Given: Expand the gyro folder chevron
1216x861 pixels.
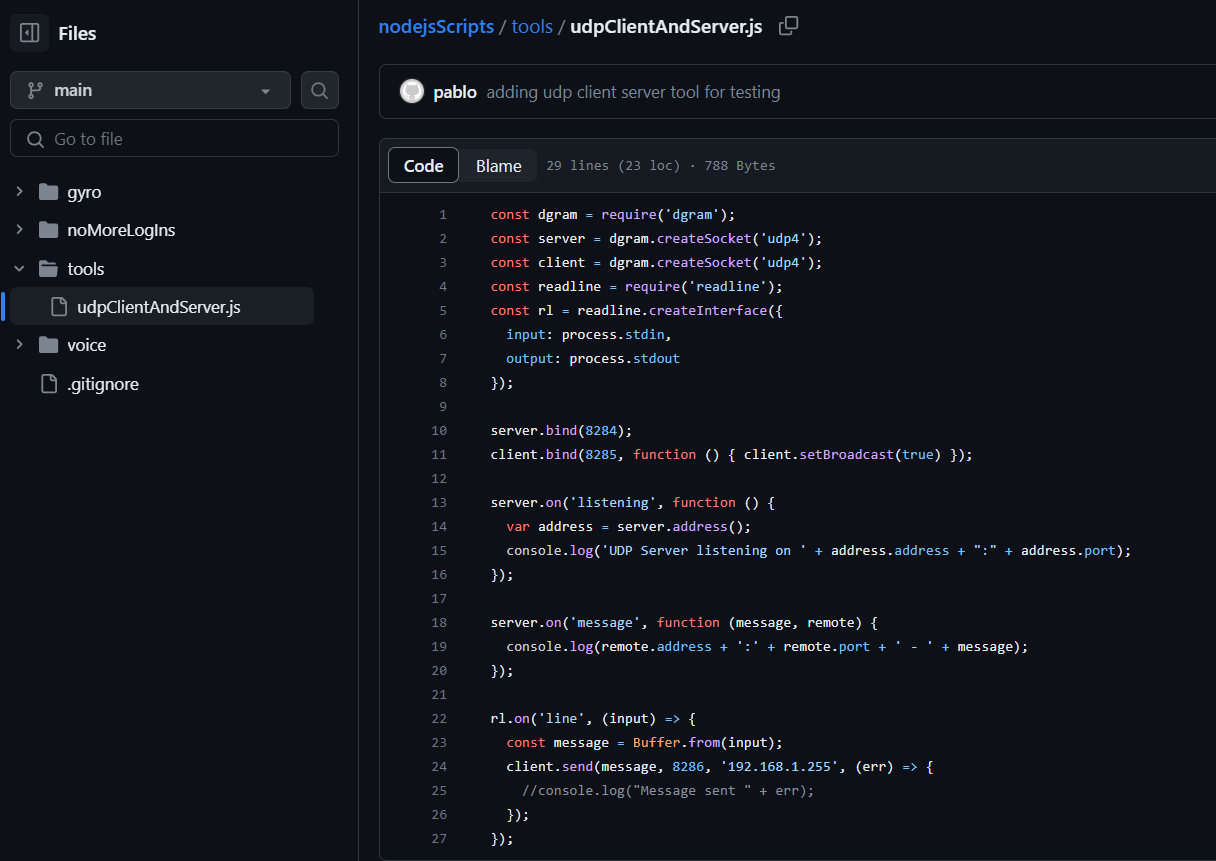Looking at the screenshot, I should click(x=19, y=192).
